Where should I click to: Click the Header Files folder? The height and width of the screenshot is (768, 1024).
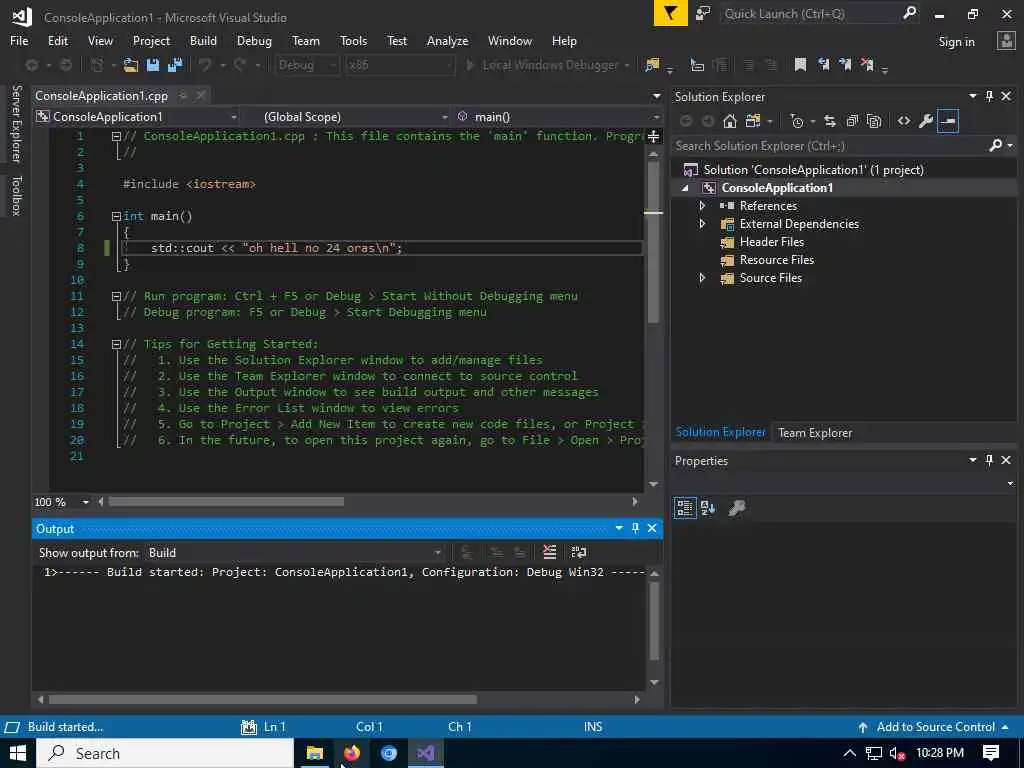click(x=771, y=242)
